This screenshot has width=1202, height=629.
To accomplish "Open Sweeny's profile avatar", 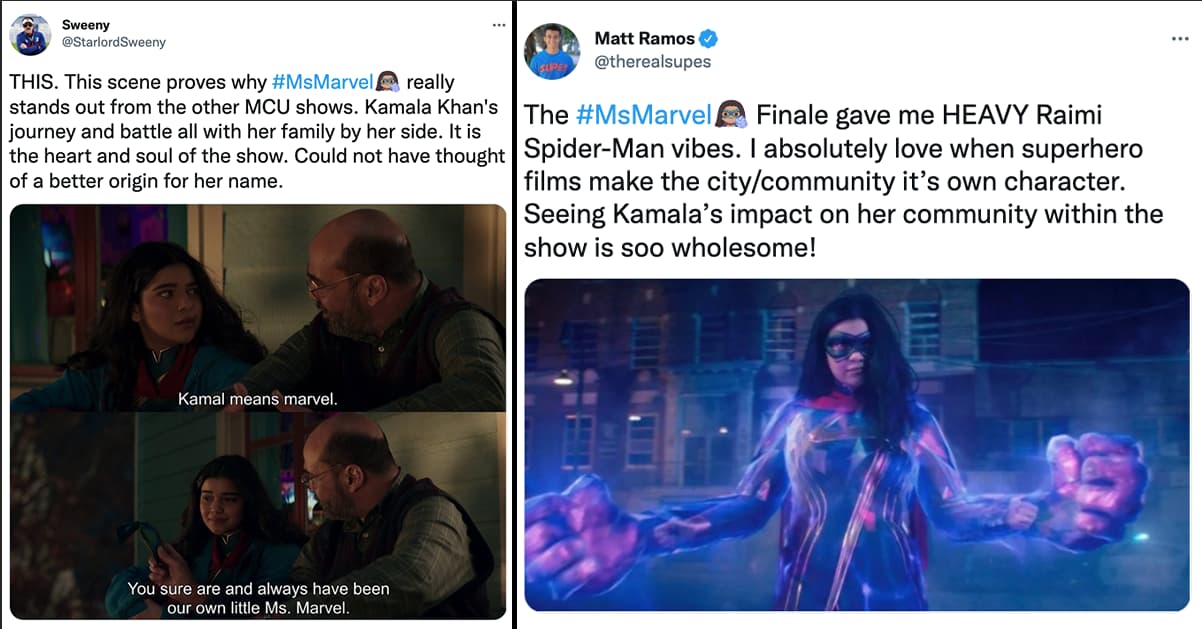I will [29, 34].
